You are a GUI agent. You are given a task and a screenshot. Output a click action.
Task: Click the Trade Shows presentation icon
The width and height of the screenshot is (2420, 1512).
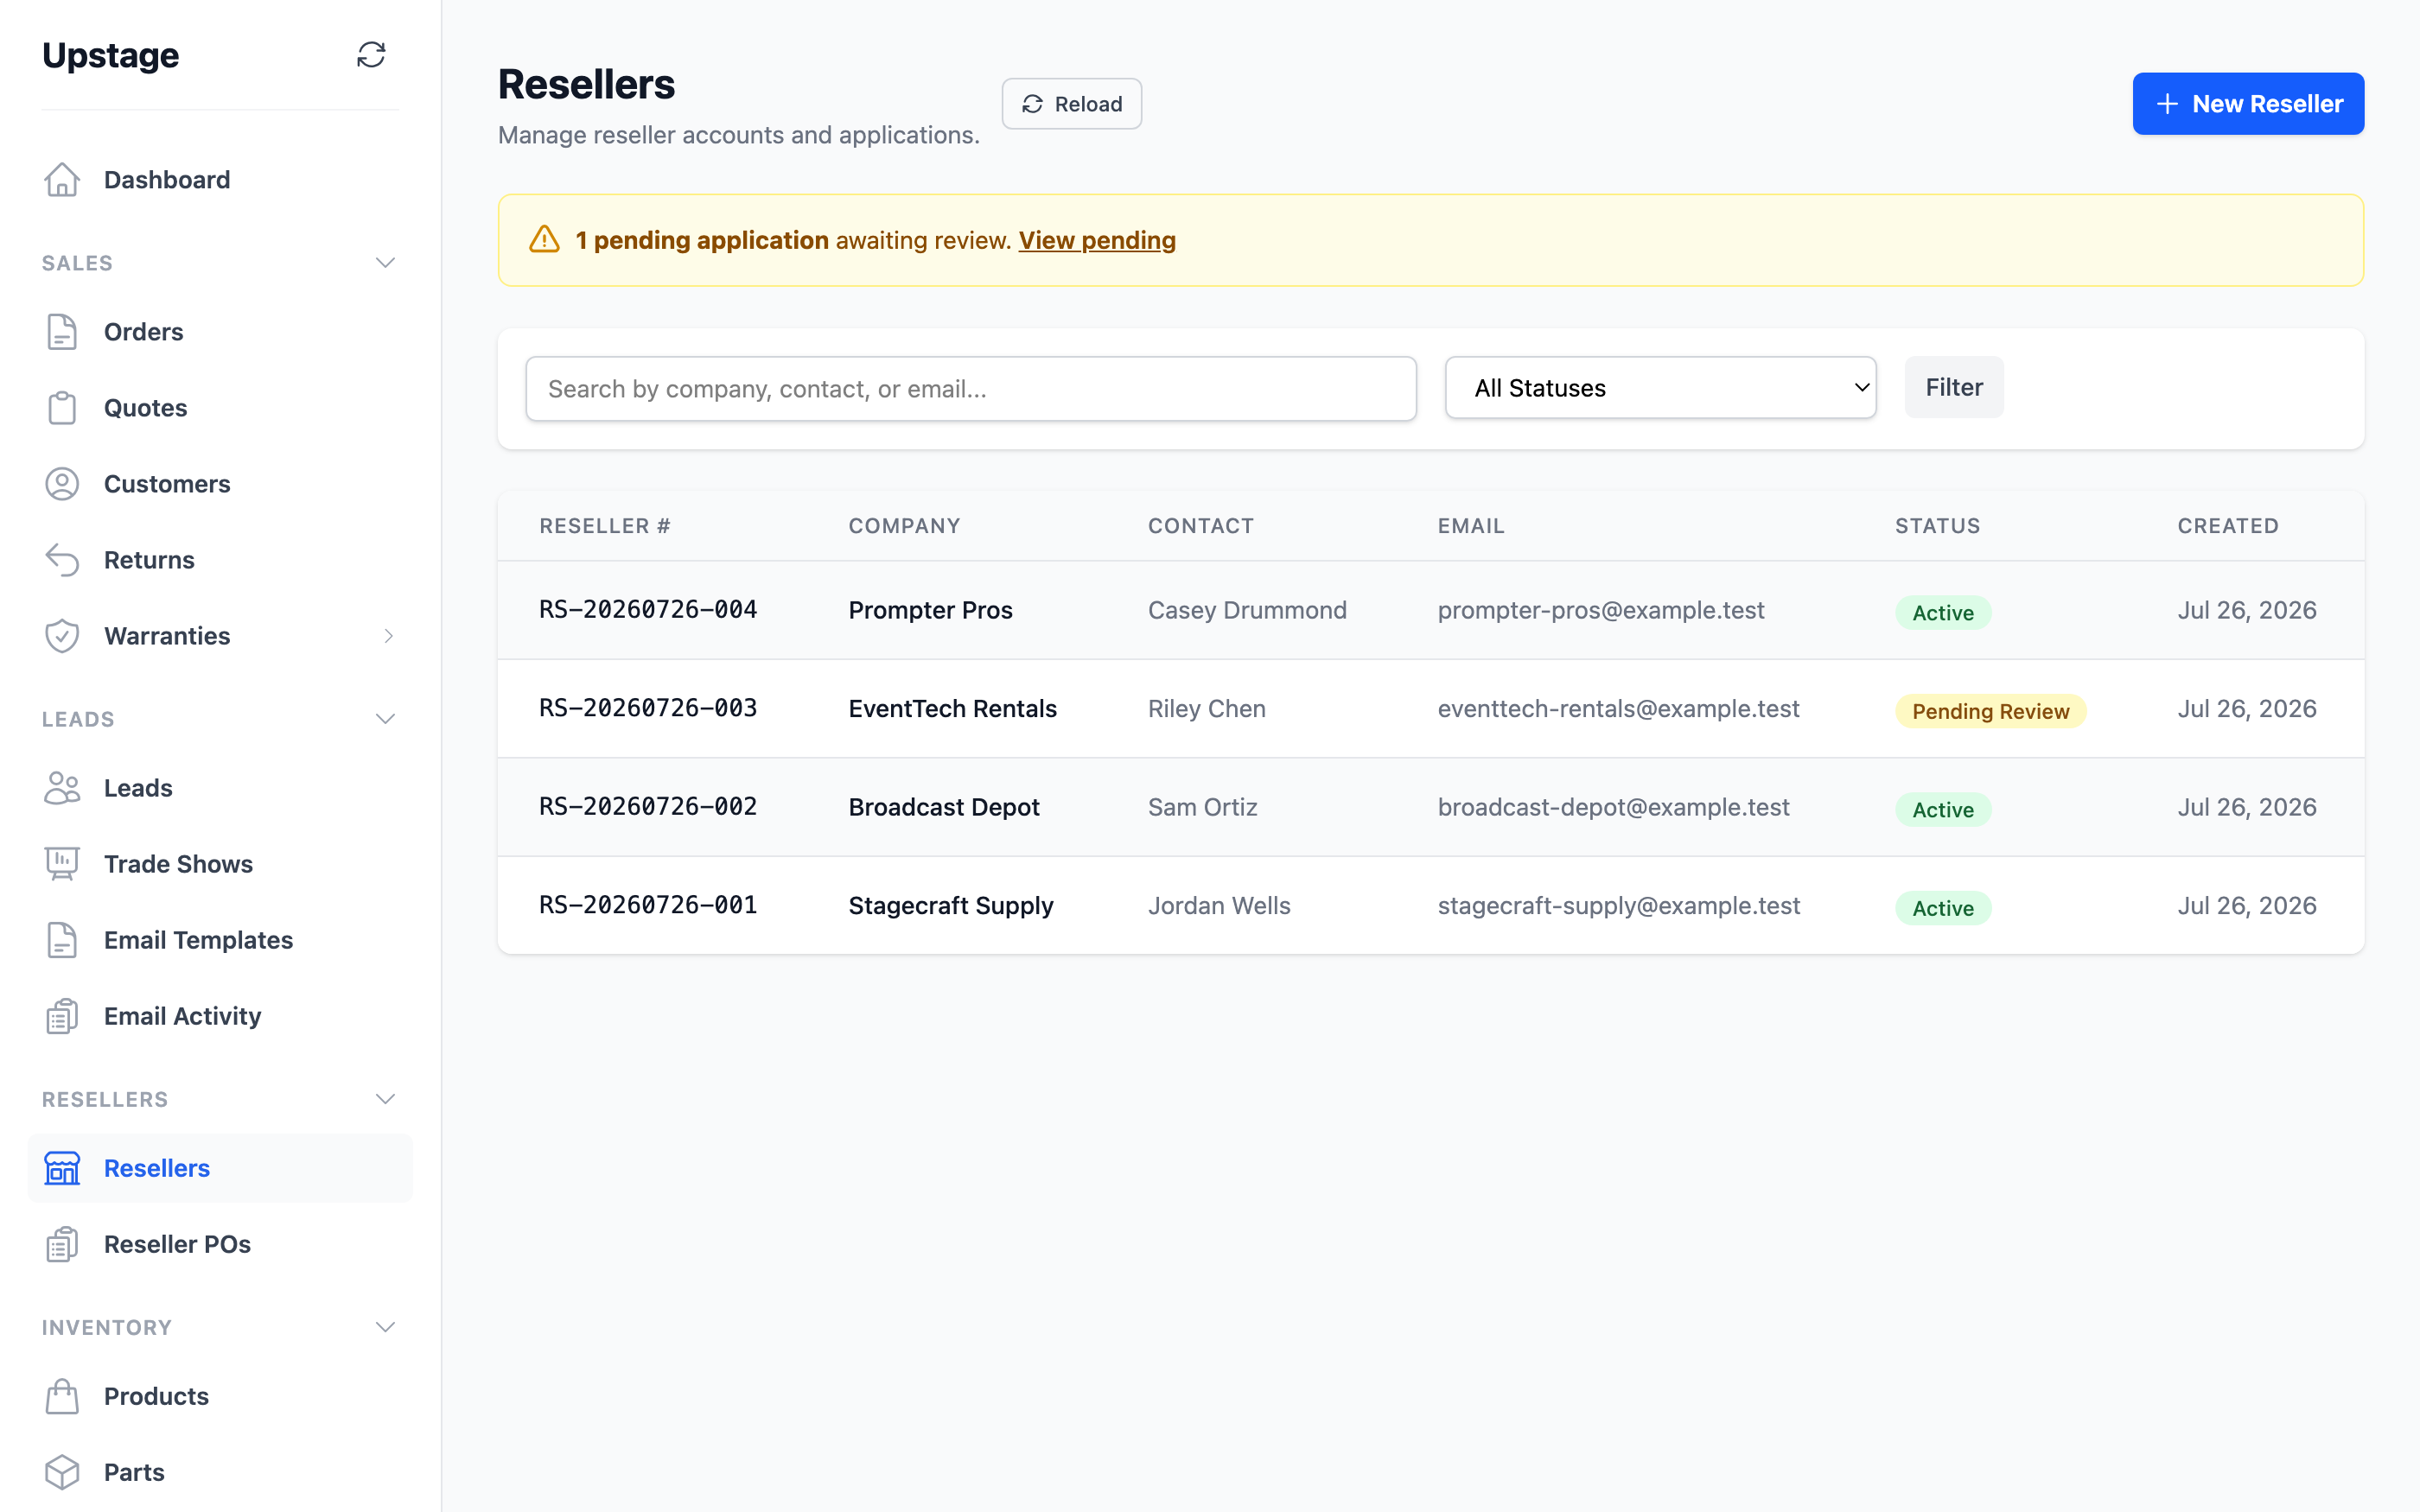pos(62,864)
